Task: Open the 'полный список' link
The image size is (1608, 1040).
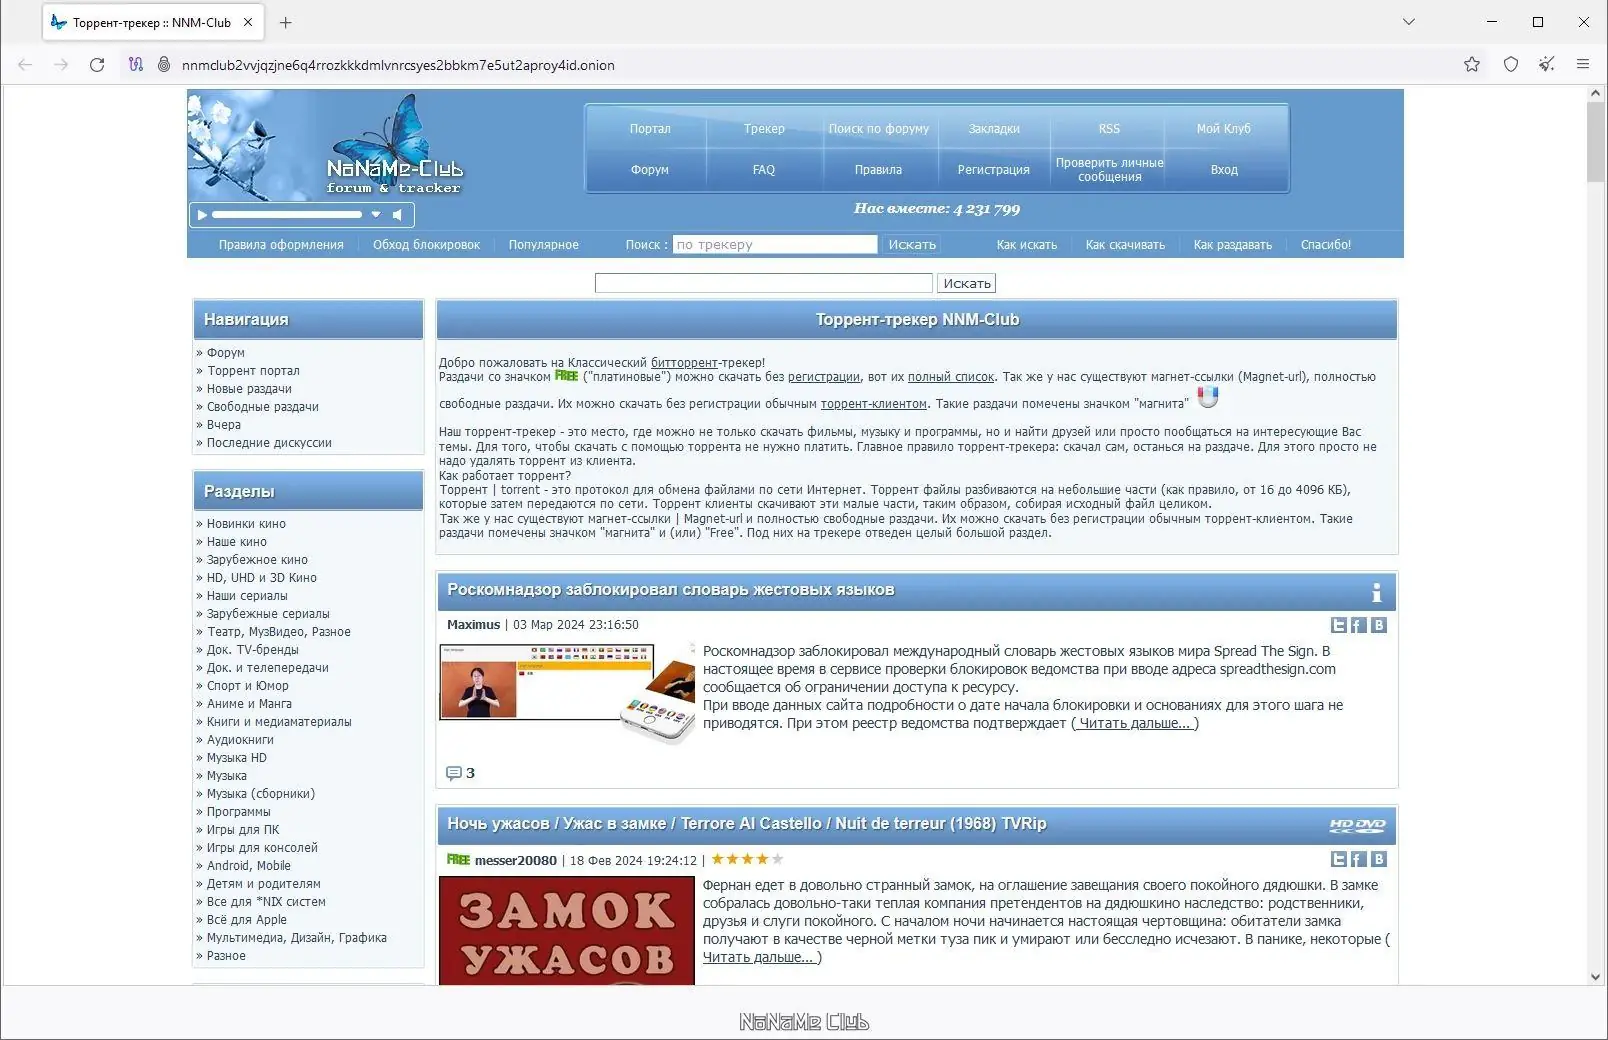Action: pos(950,377)
